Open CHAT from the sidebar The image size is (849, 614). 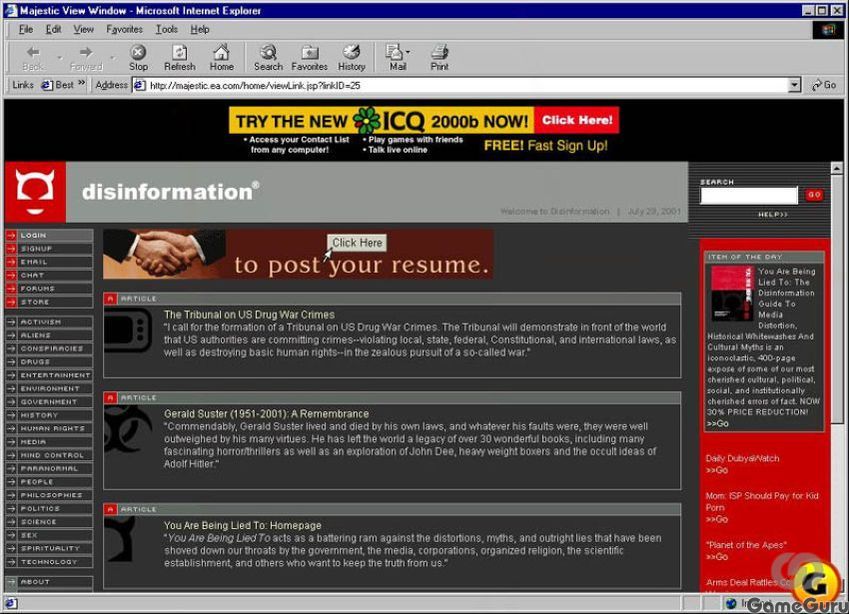click(x=49, y=275)
